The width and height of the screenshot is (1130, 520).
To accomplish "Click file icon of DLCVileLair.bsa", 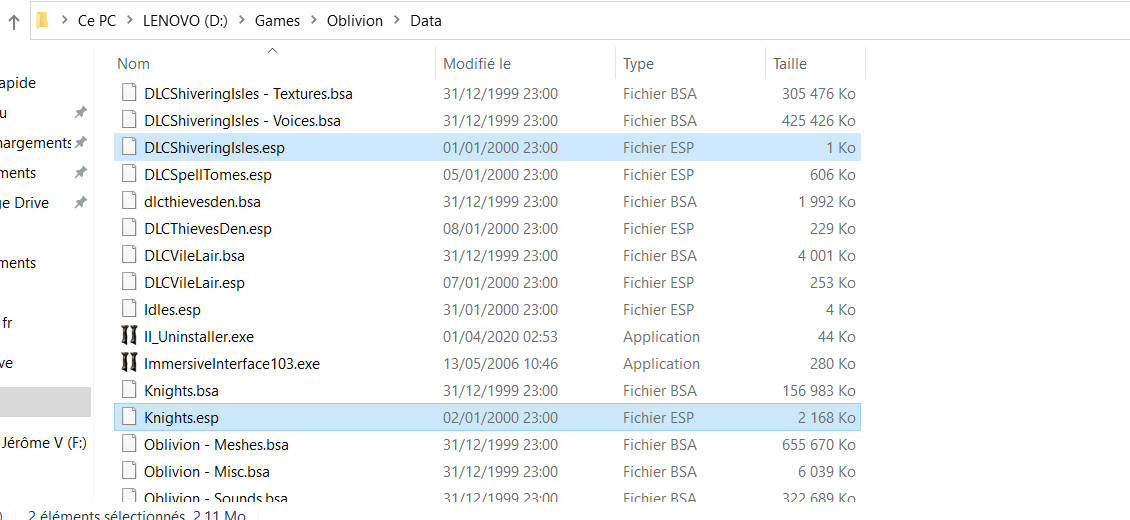I will 129,256.
